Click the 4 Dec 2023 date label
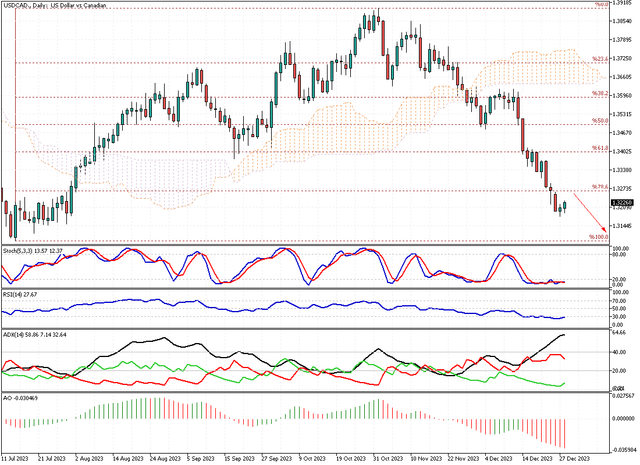Image resolution: width=640 pixels, height=465 pixels. tap(498, 459)
